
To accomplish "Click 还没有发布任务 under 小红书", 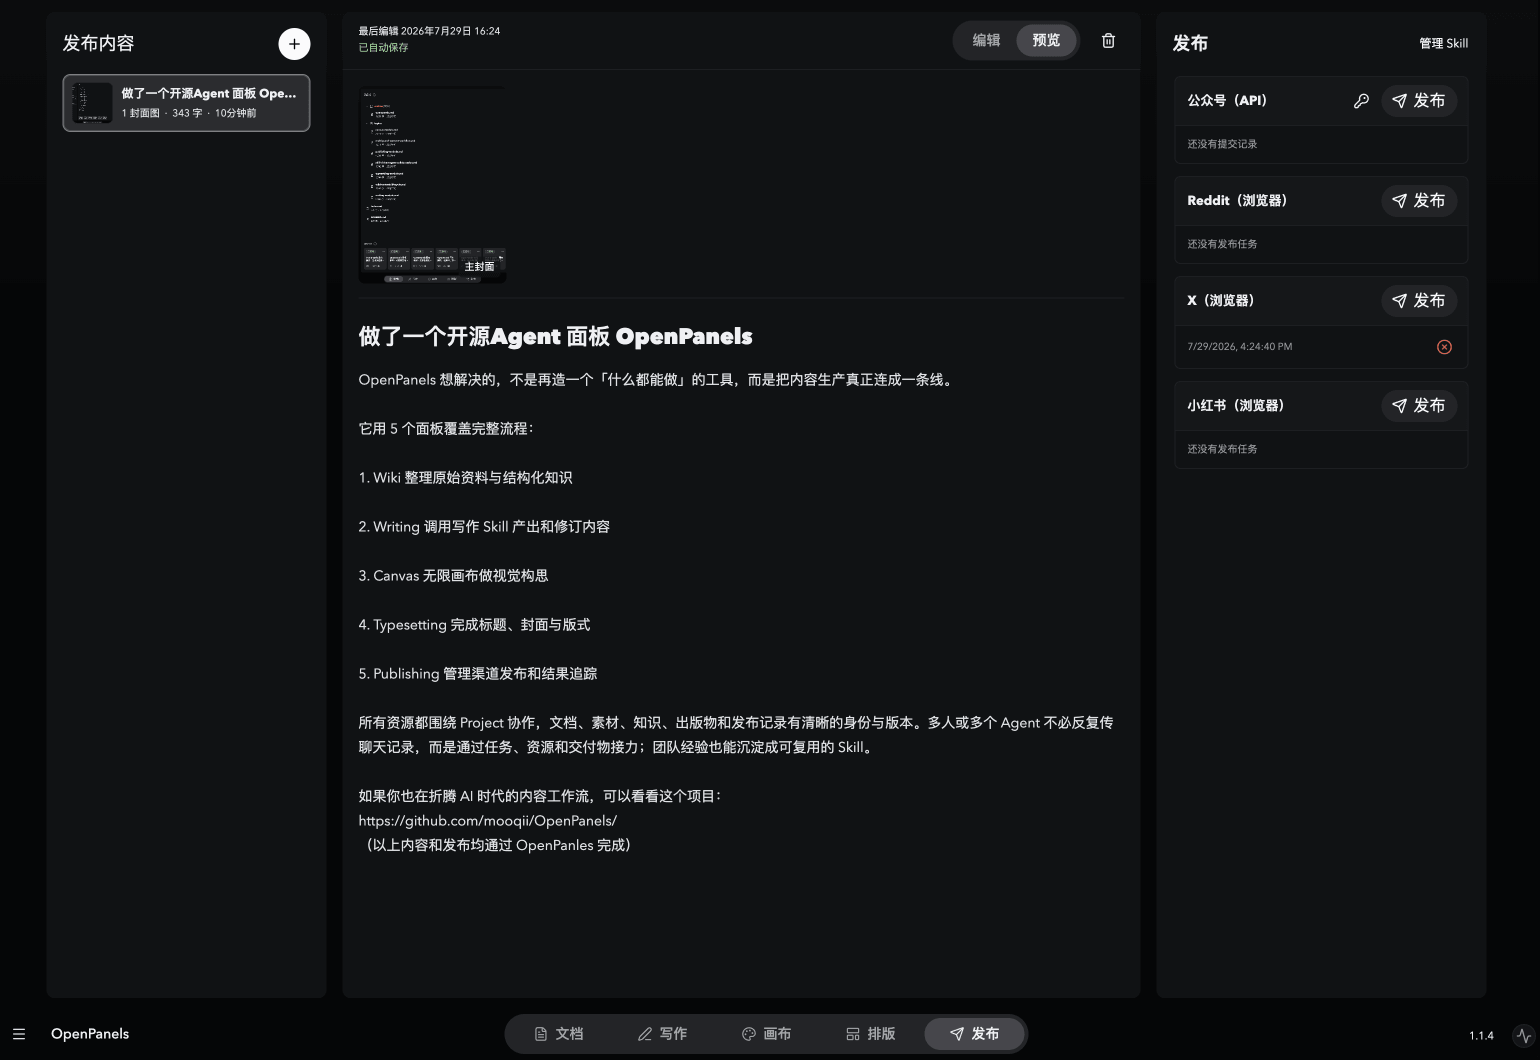I will [1222, 449].
